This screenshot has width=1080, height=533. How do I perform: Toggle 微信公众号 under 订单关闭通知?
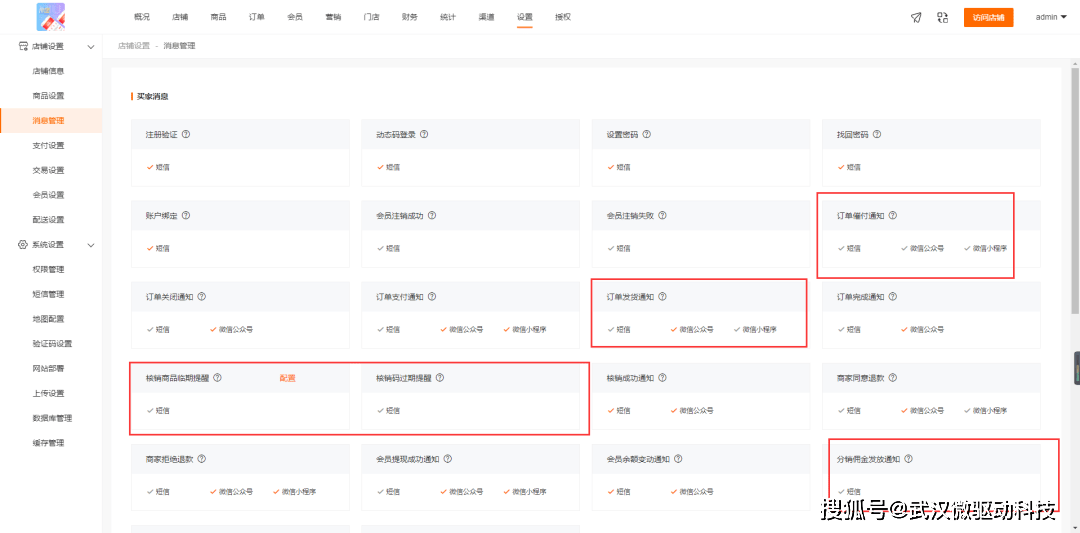coord(231,329)
